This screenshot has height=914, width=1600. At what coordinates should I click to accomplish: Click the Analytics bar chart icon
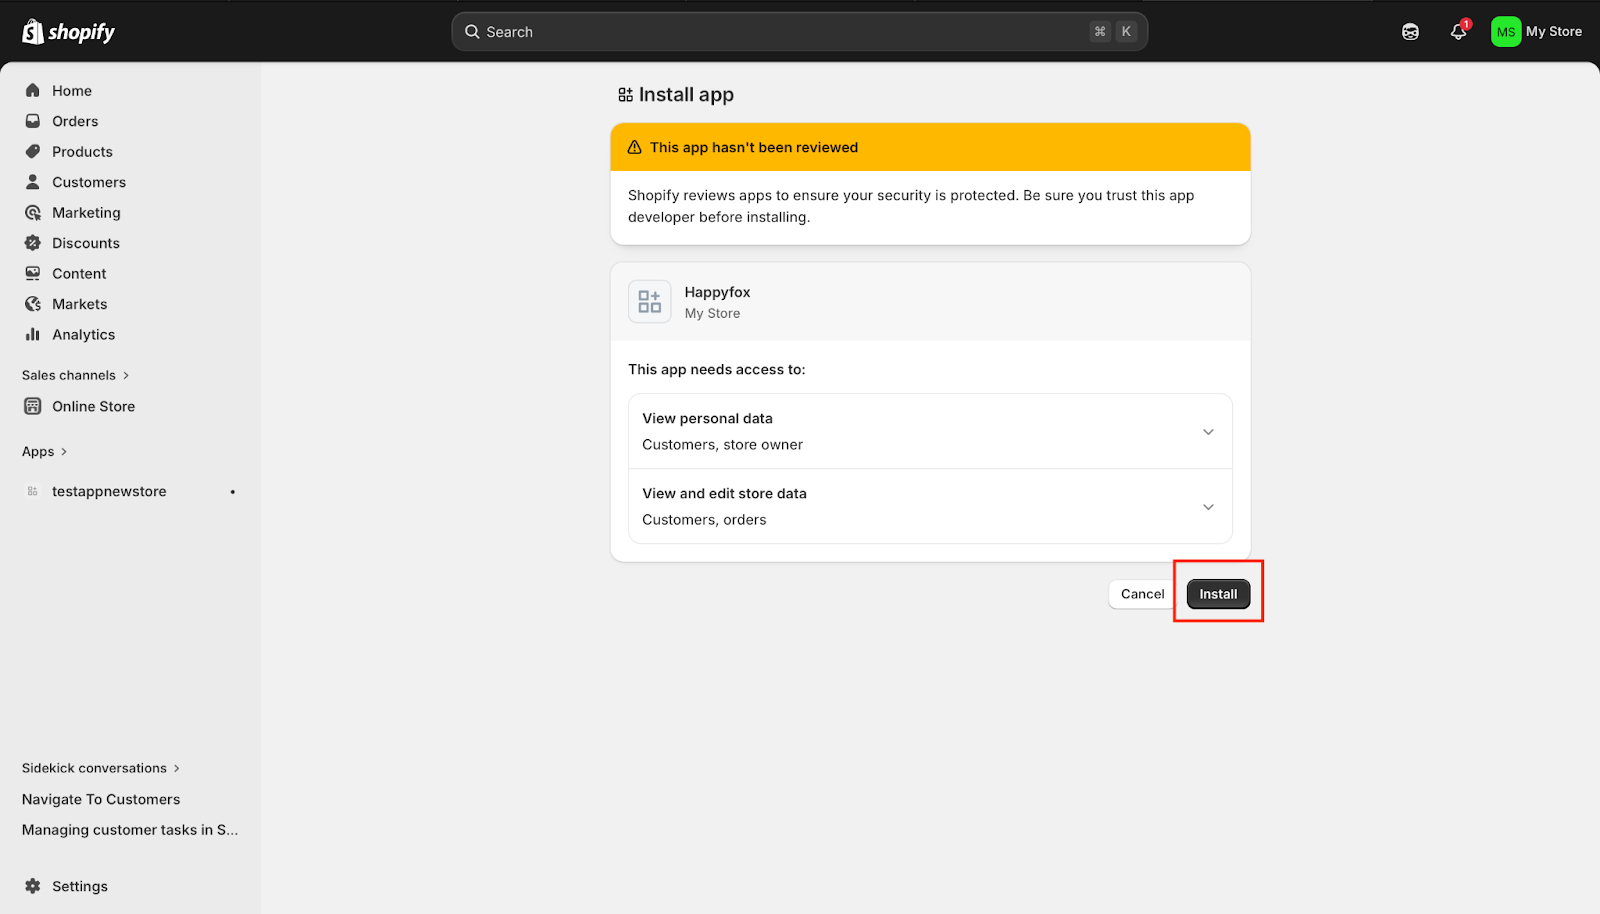point(33,335)
